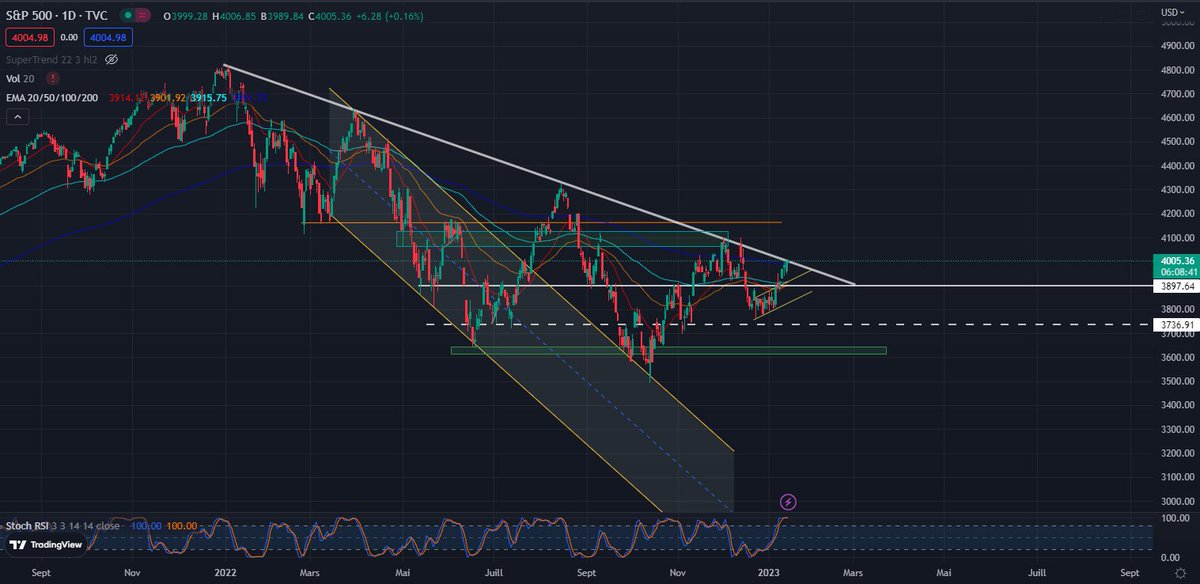The height and width of the screenshot is (584, 1200).
Task: Click the 2023 label on the time axis
Action: click(769, 573)
